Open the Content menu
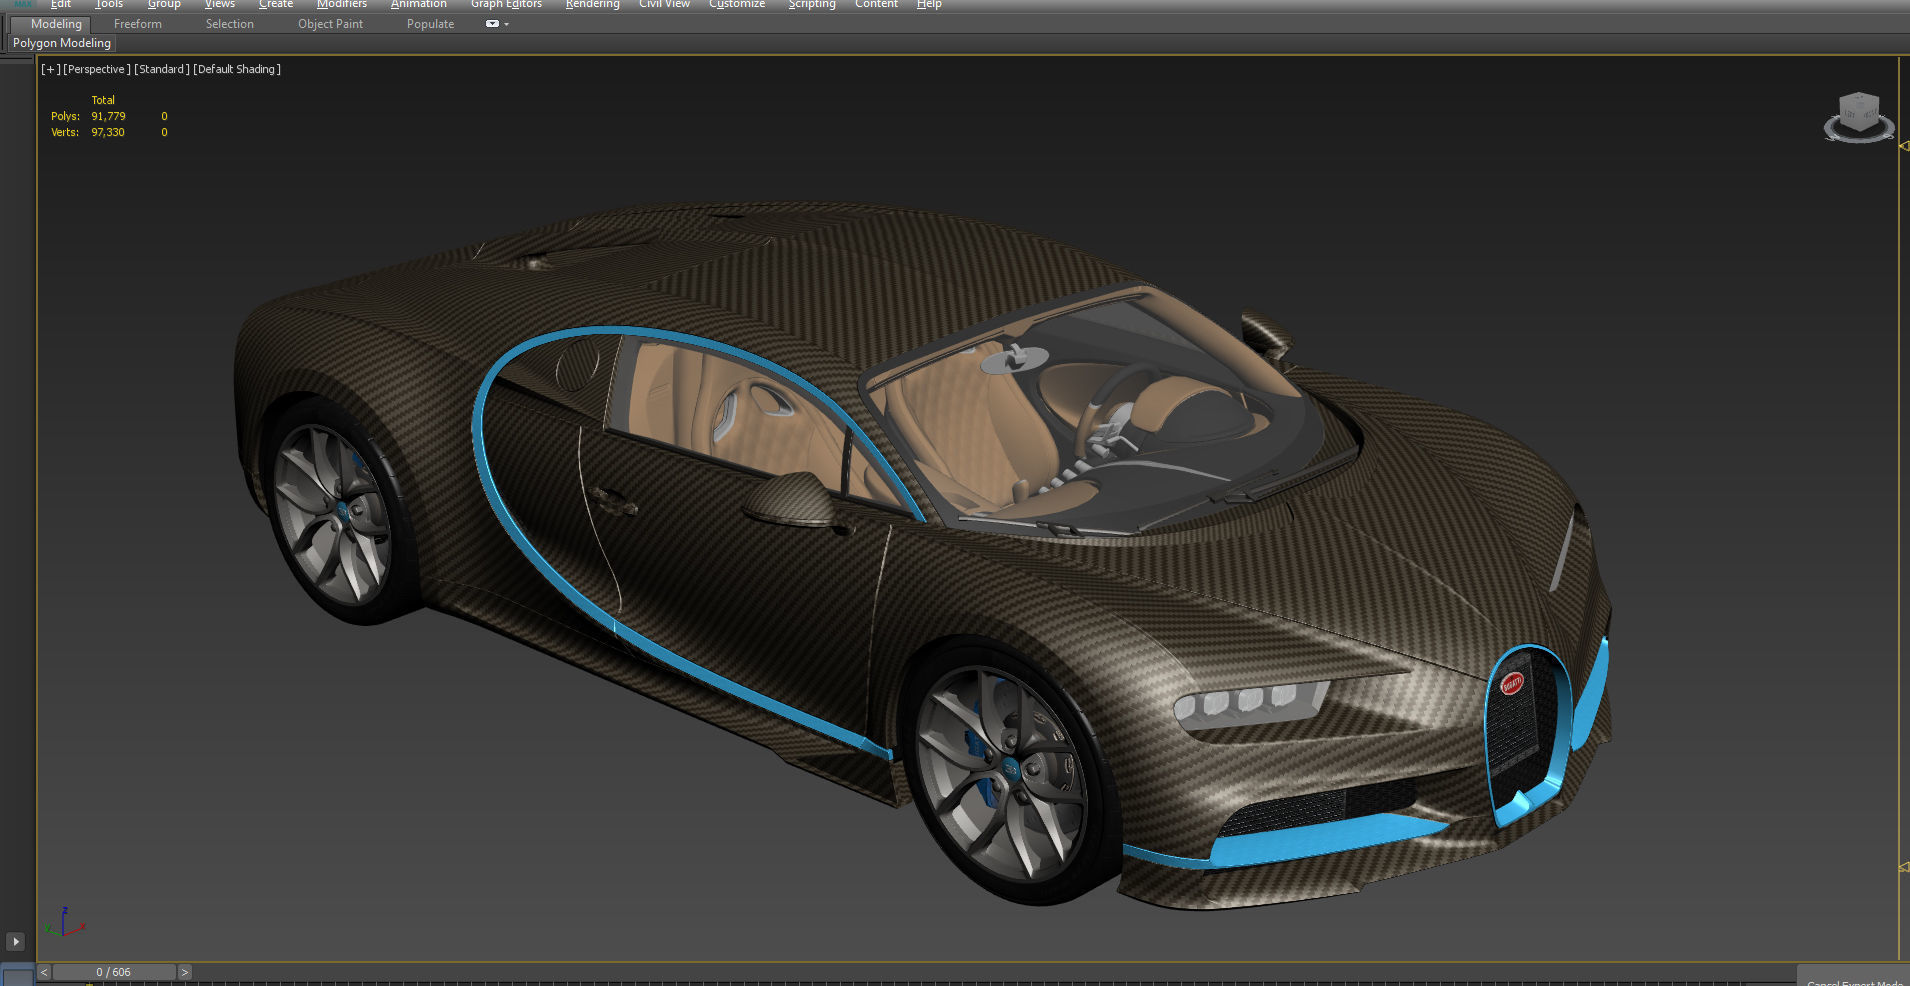The height and width of the screenshot is (986, 1910). tap(876, 4)
